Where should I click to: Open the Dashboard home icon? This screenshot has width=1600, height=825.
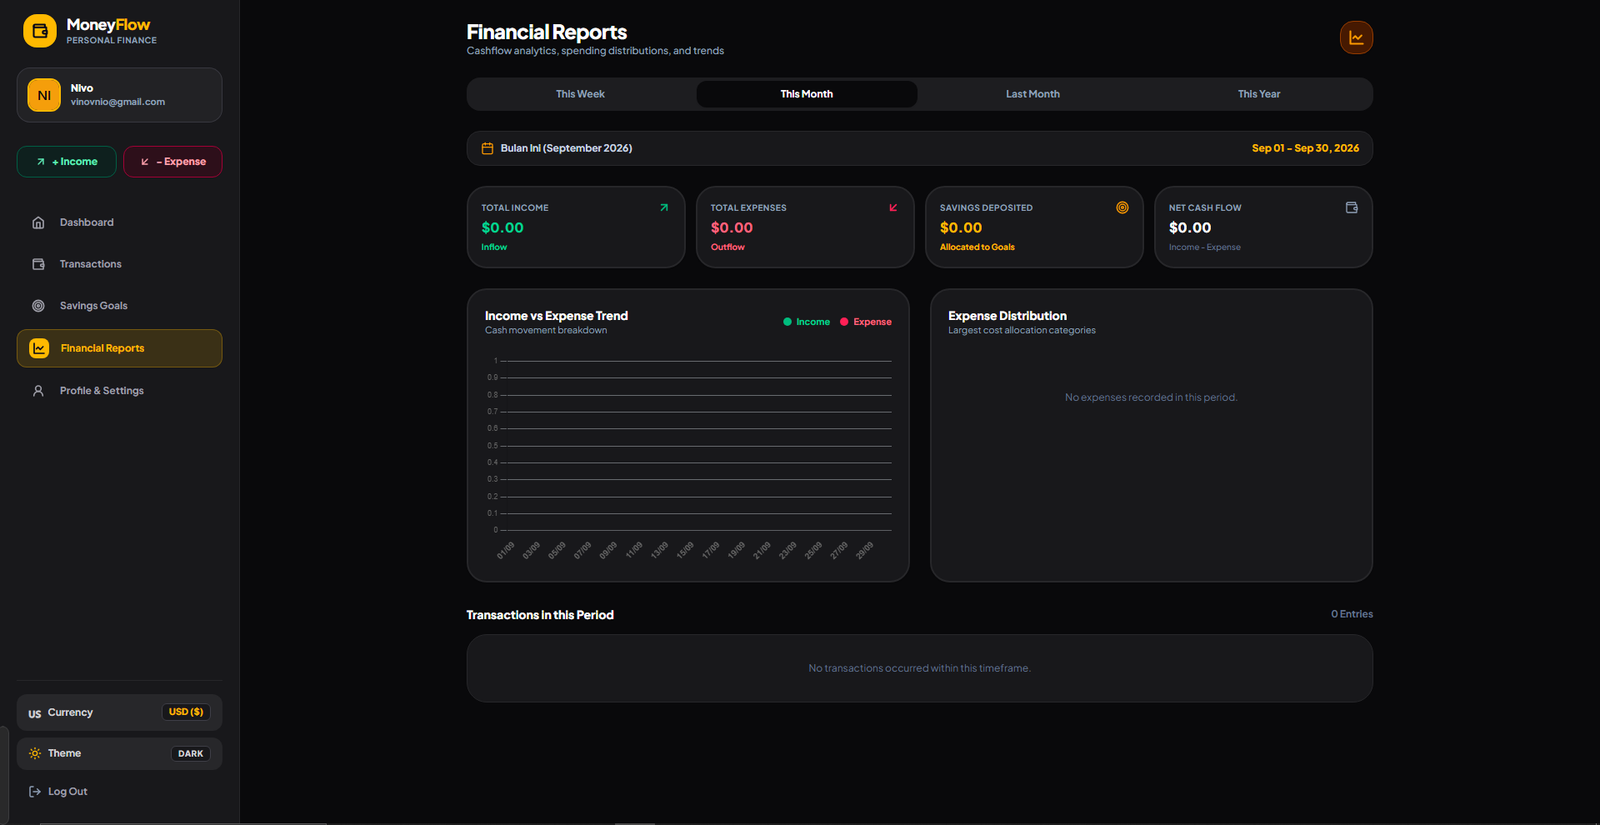click(38, 223)
